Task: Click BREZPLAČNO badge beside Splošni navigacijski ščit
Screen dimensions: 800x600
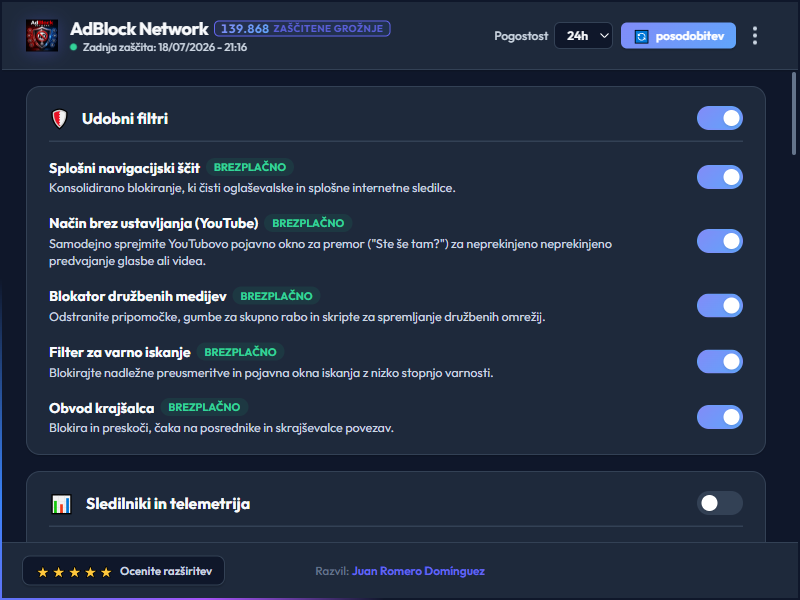Action: tap(249, 167)
